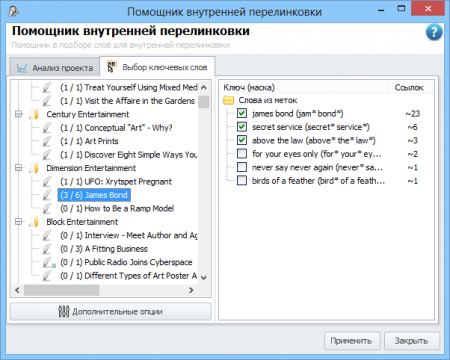Image resolution: width=450 pixels, height=360 pixels.
Task: Click the quill icon next to Art Prints
Action: [x=47, y=141]
